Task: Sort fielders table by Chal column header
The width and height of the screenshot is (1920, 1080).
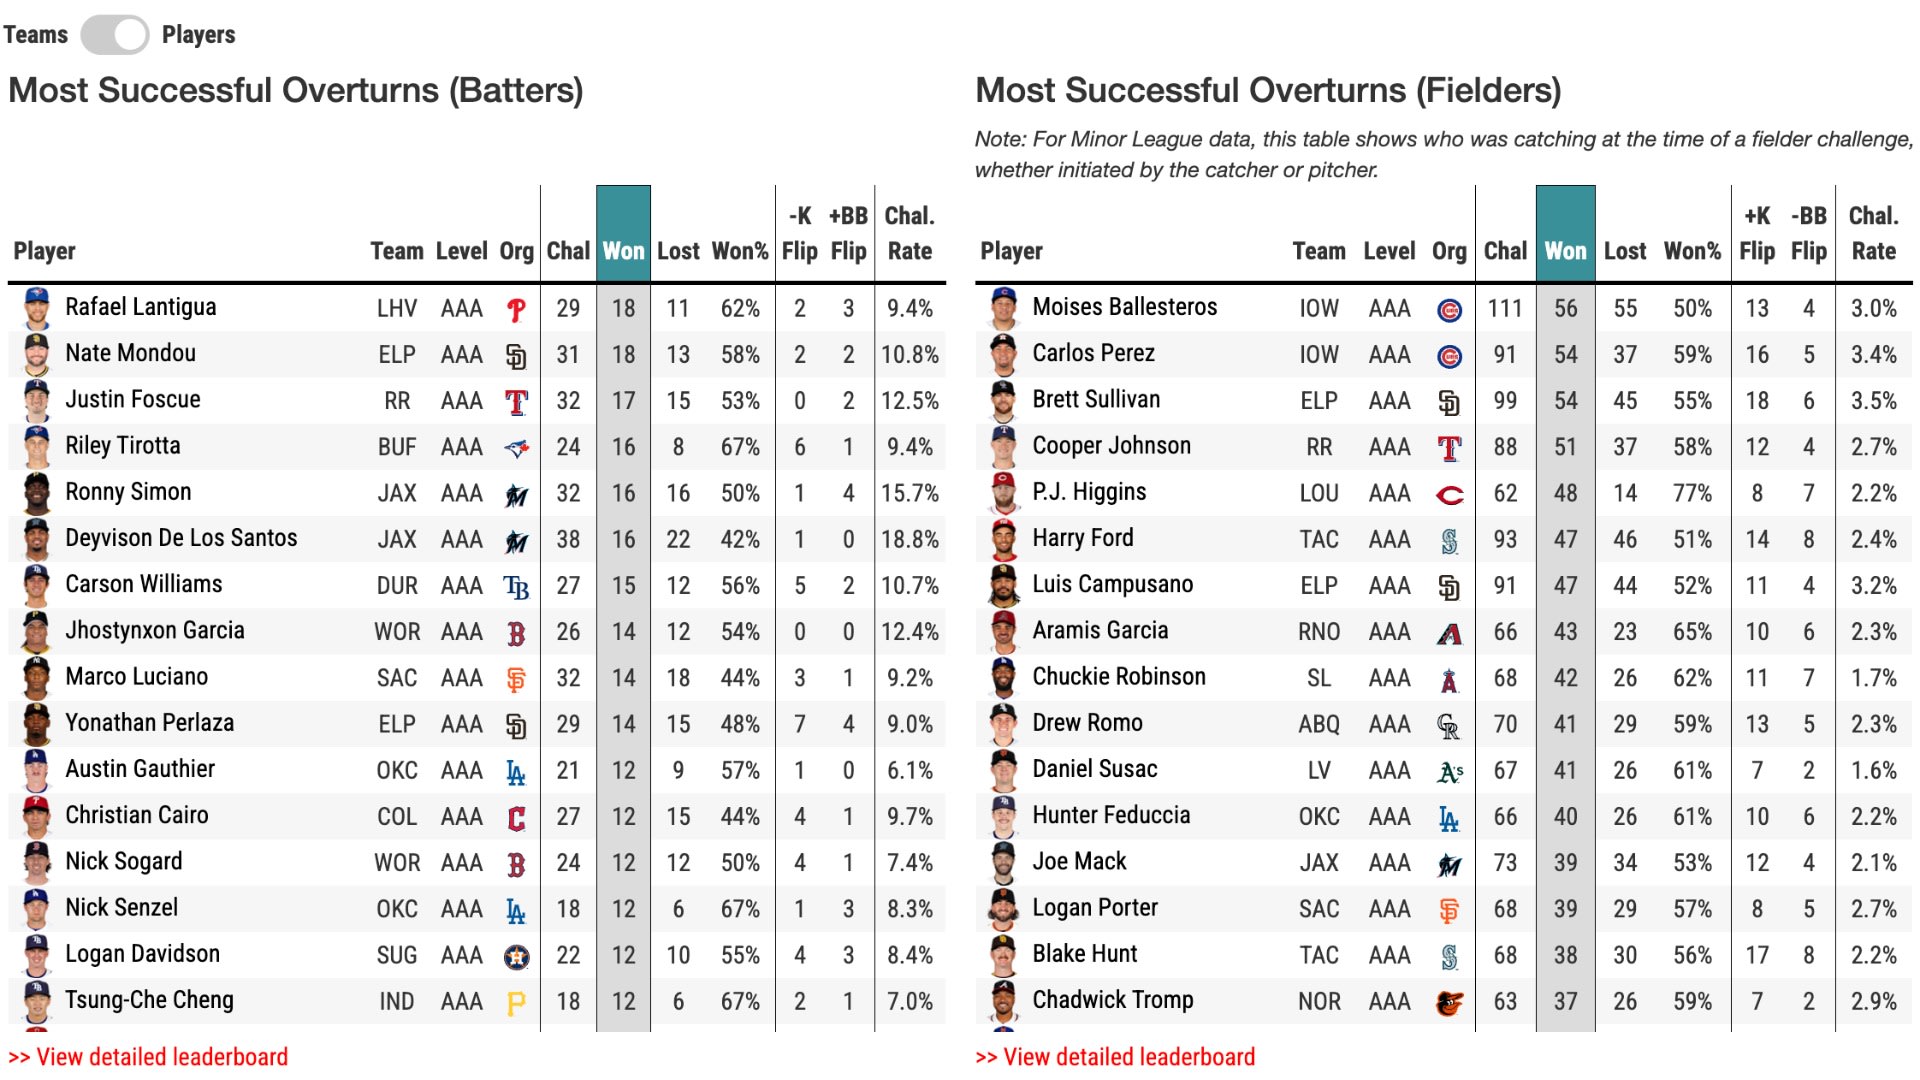Action: [x=1505, y=251]
